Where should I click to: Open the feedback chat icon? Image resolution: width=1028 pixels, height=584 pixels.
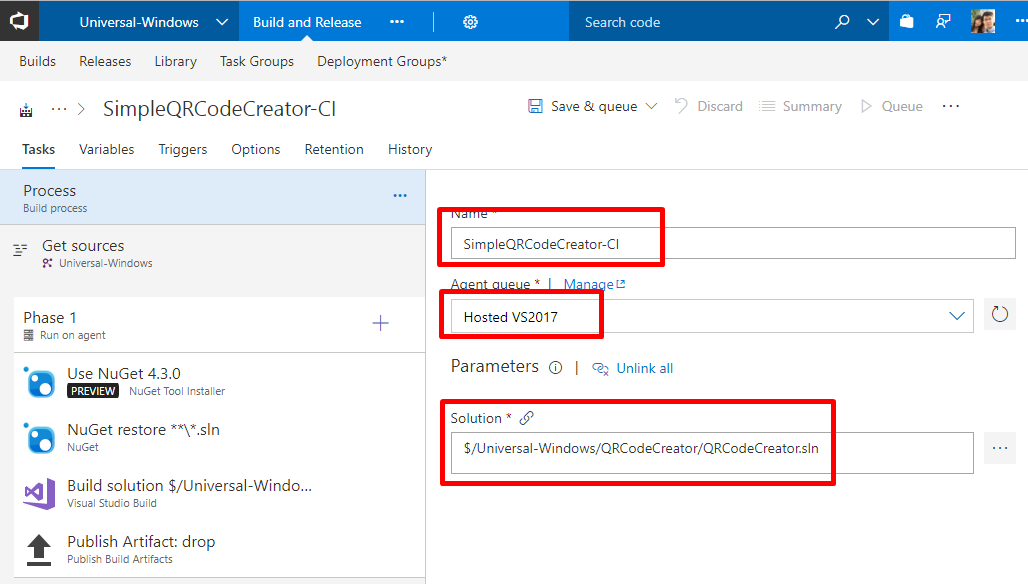(x=943, y=22)
